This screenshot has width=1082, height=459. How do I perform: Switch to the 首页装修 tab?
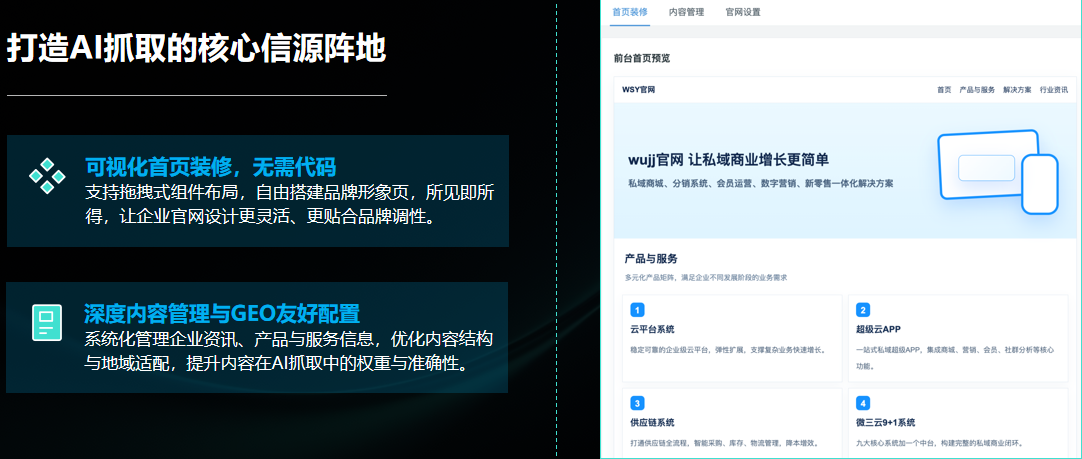pyautogui.click(x=629, y=12)
